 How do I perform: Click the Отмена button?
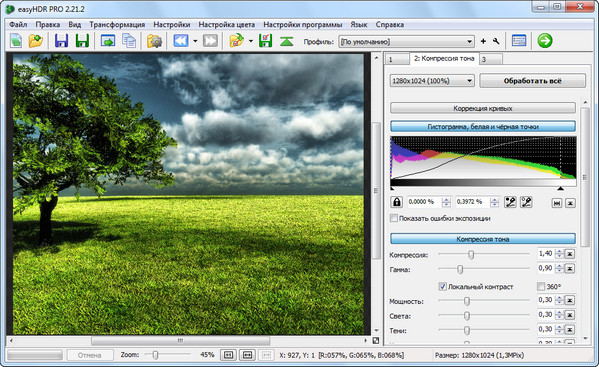[x=89, y=355]
